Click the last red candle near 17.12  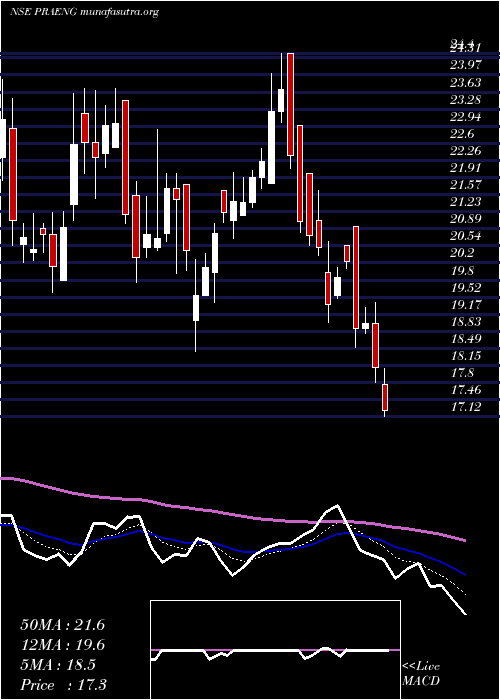pyautogui.click(x=385, y=397)
